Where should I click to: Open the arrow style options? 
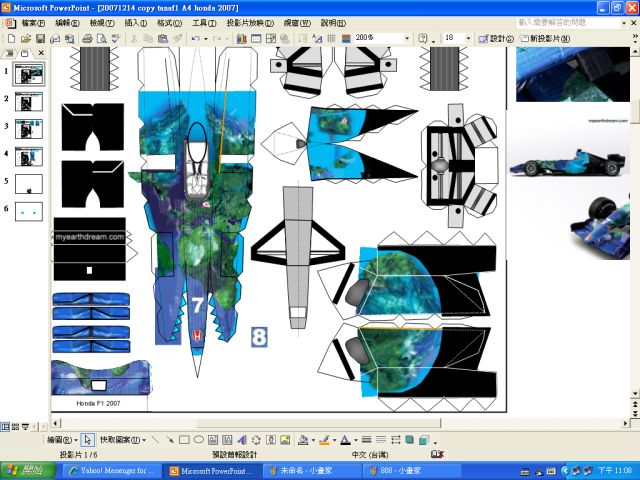click(396, 440)
